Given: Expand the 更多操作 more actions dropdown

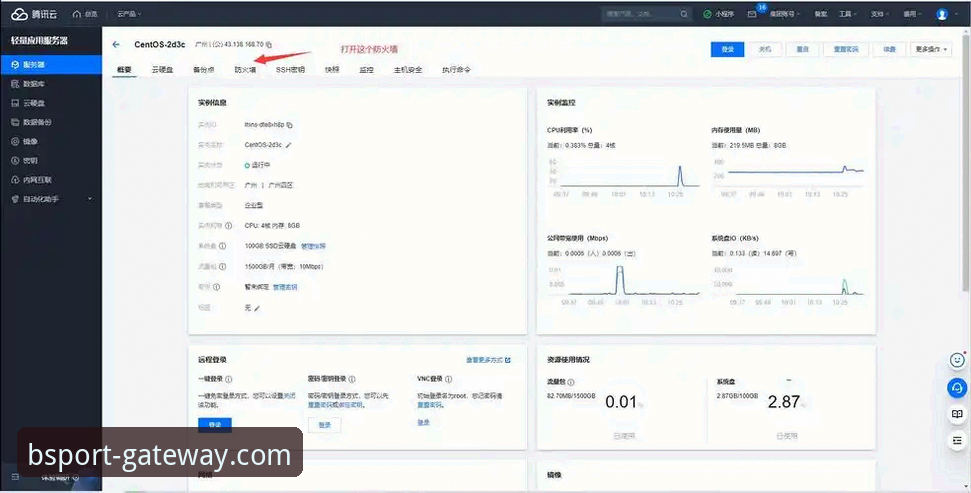Looking at the screenshot, I should [931, 49].
